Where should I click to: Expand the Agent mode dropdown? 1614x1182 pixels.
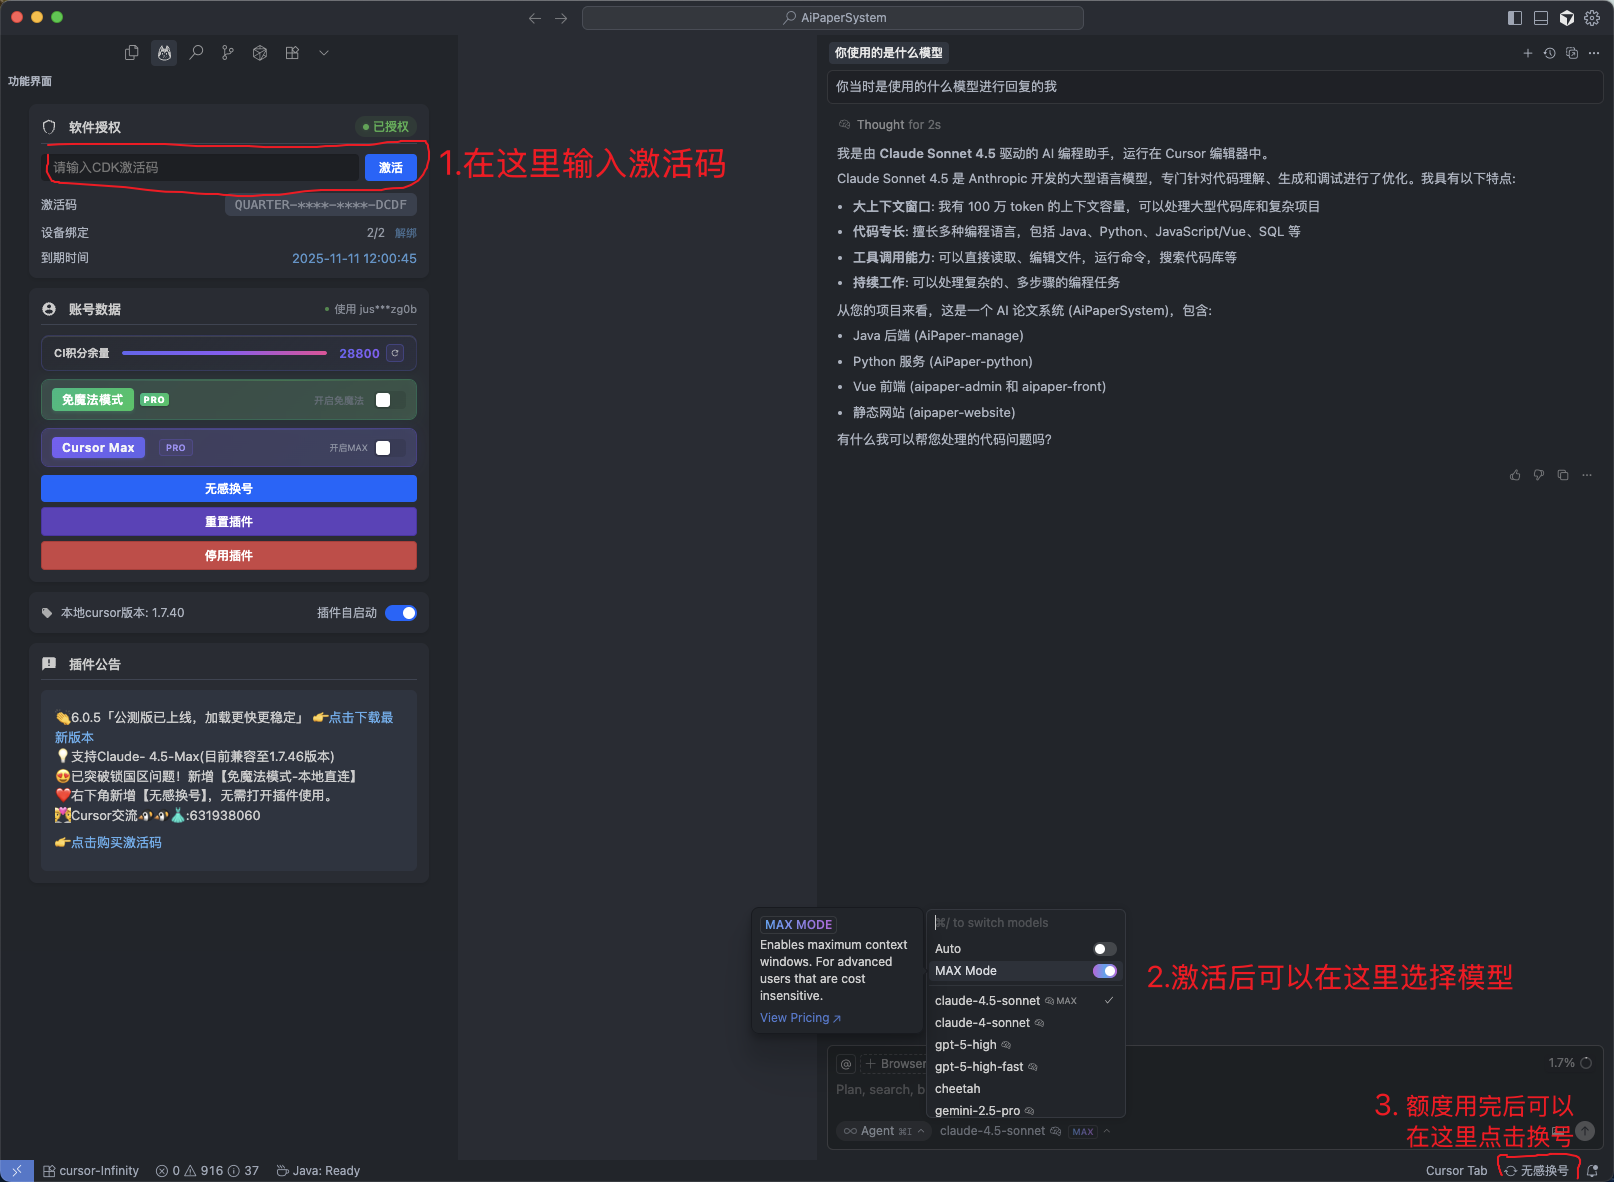(x=883, y=1131)
